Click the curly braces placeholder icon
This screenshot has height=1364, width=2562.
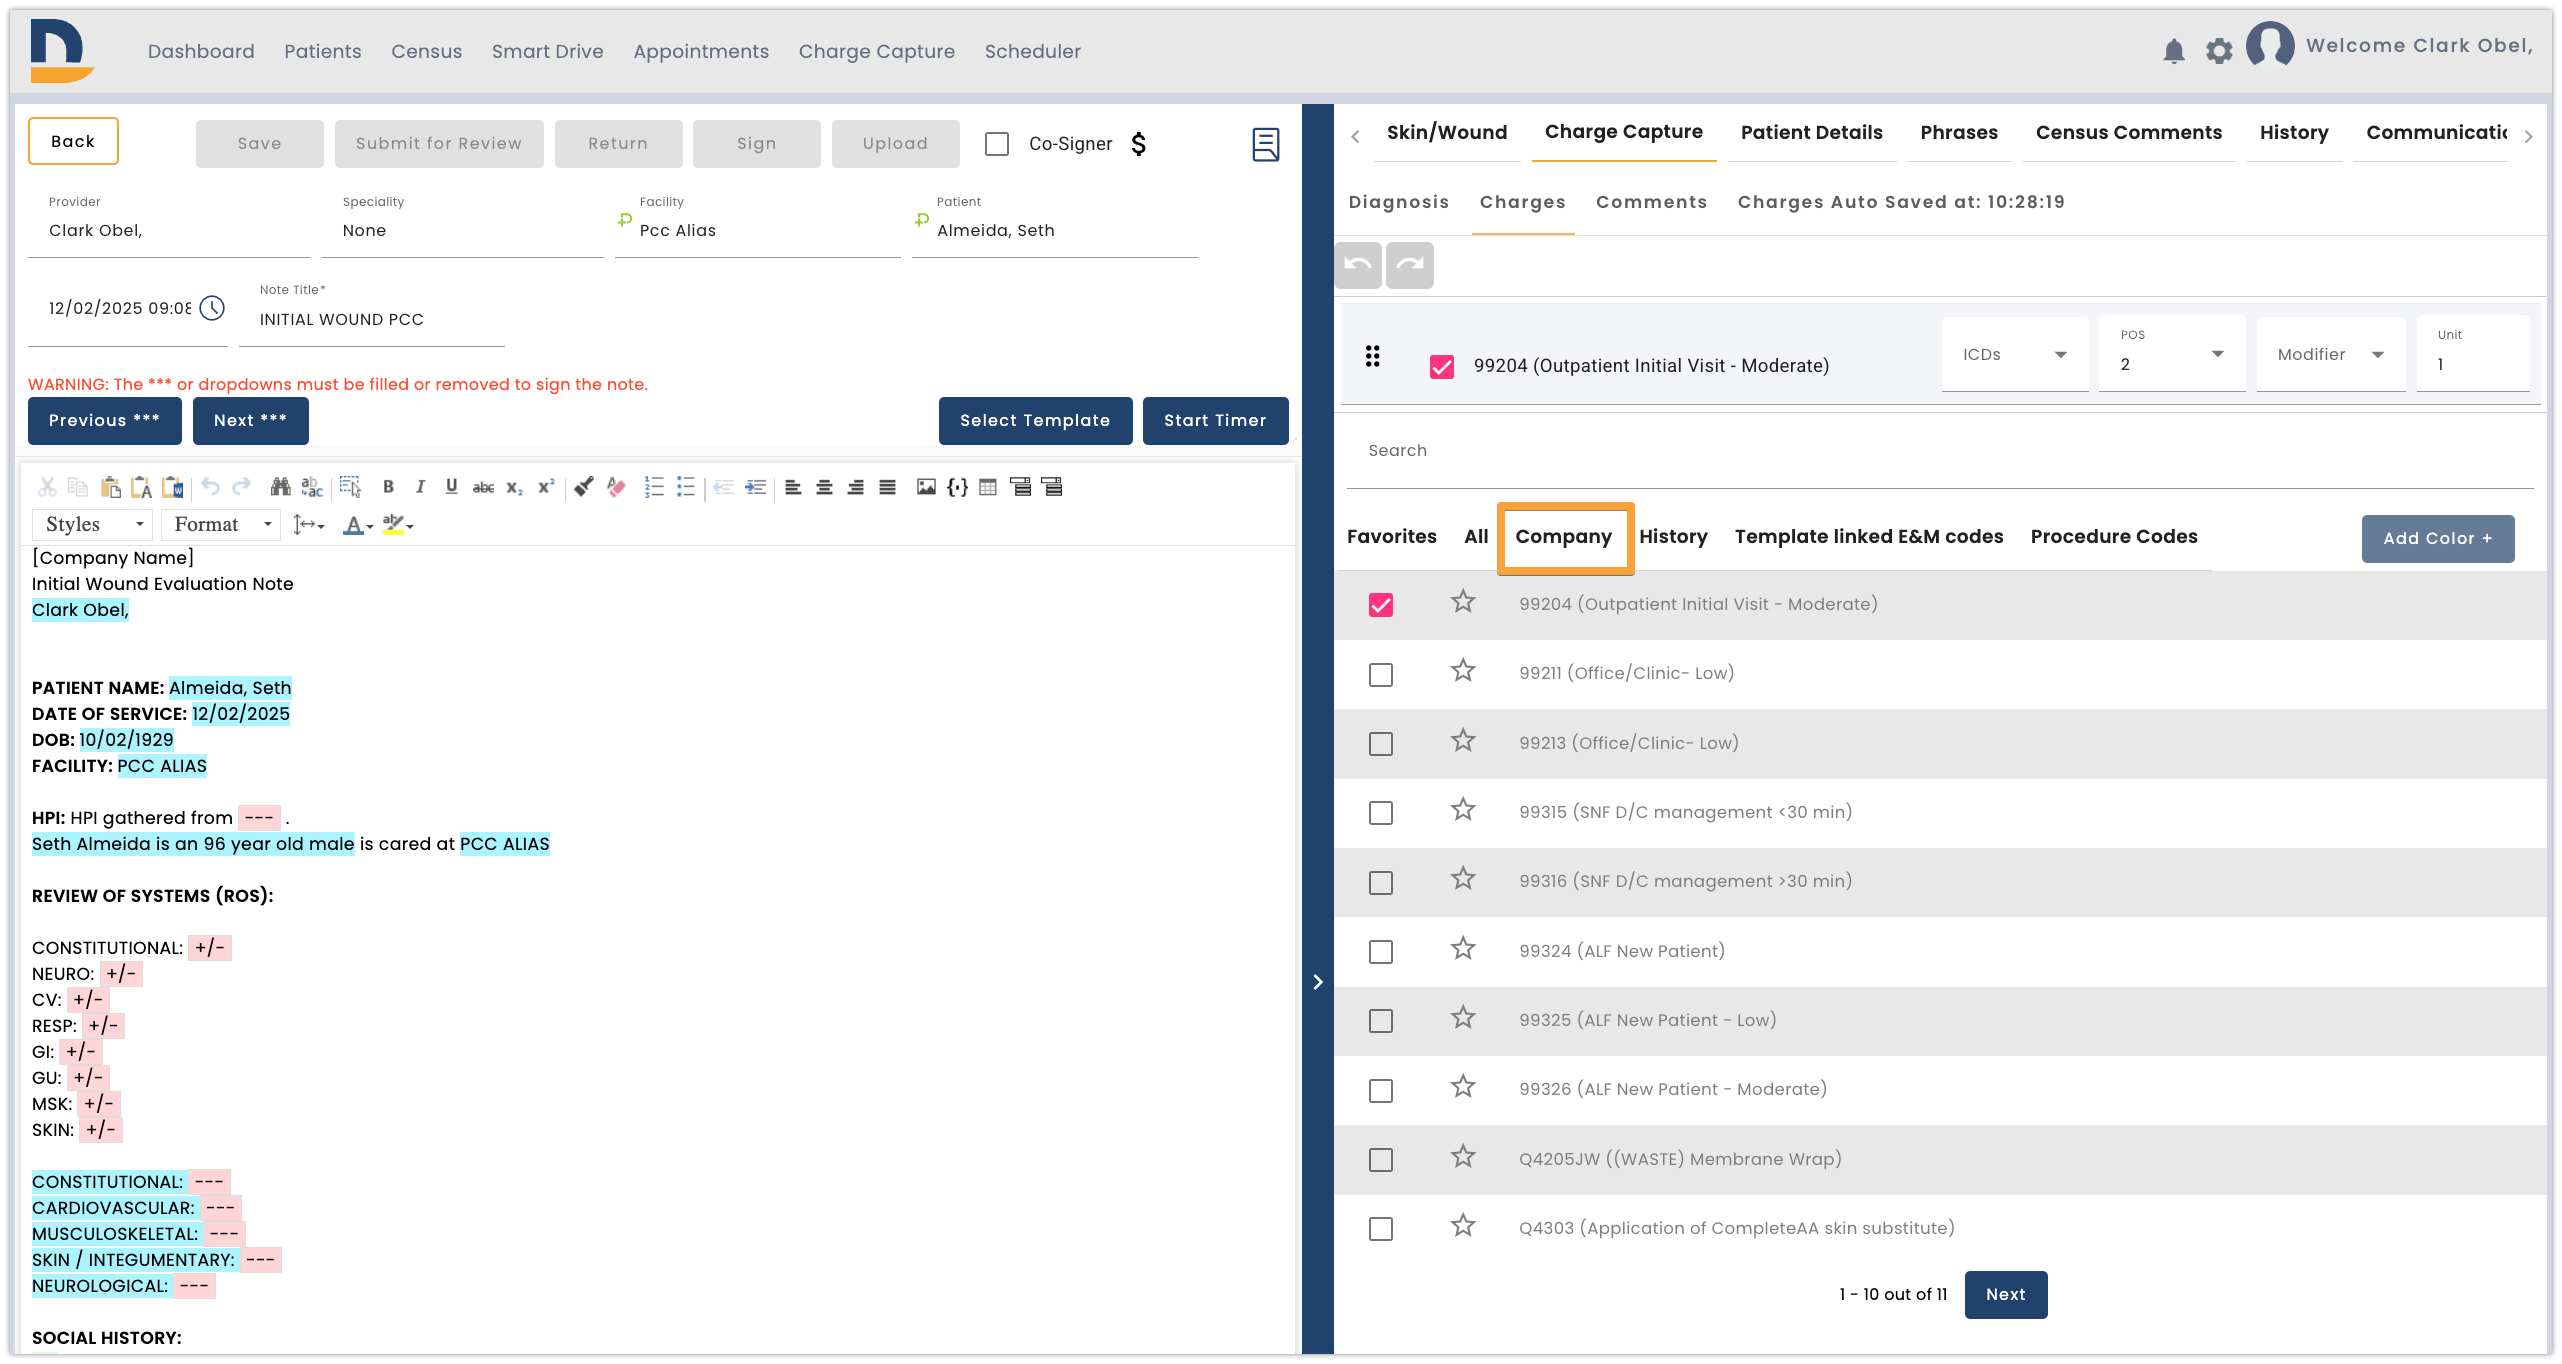pos(957,487)
